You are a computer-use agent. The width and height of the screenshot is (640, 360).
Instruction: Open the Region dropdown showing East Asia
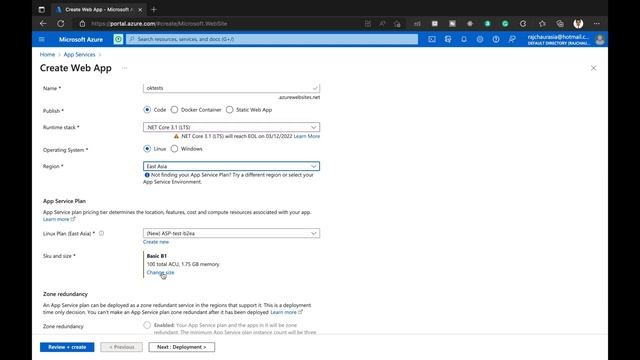pyautogui.click(x=231, y=166)
